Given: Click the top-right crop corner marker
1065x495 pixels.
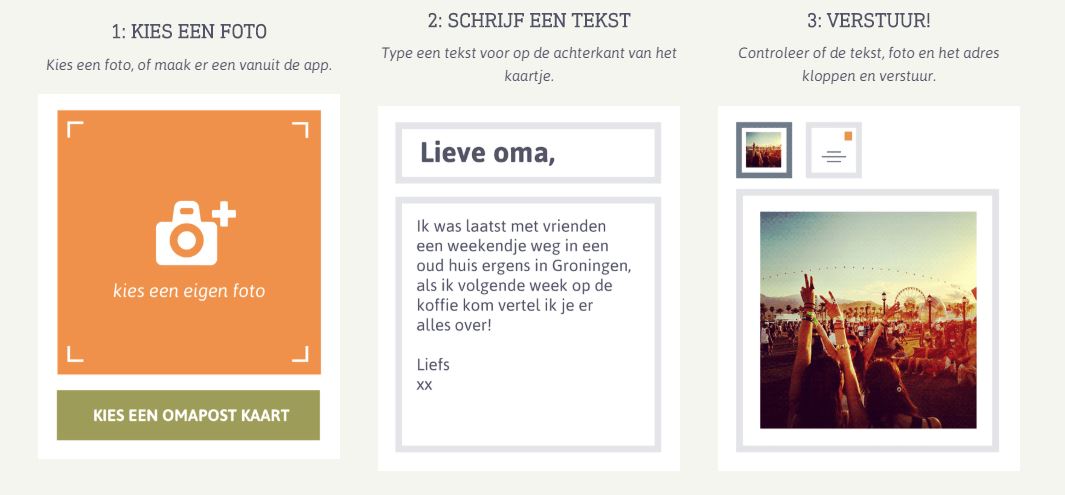Looking at the screenshot, I should click(x=300, y=129).
